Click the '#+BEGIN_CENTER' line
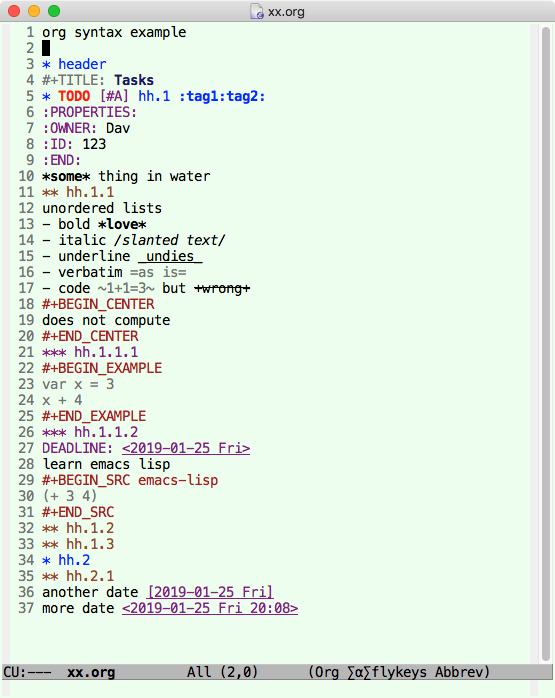 (x=98, y=304)
